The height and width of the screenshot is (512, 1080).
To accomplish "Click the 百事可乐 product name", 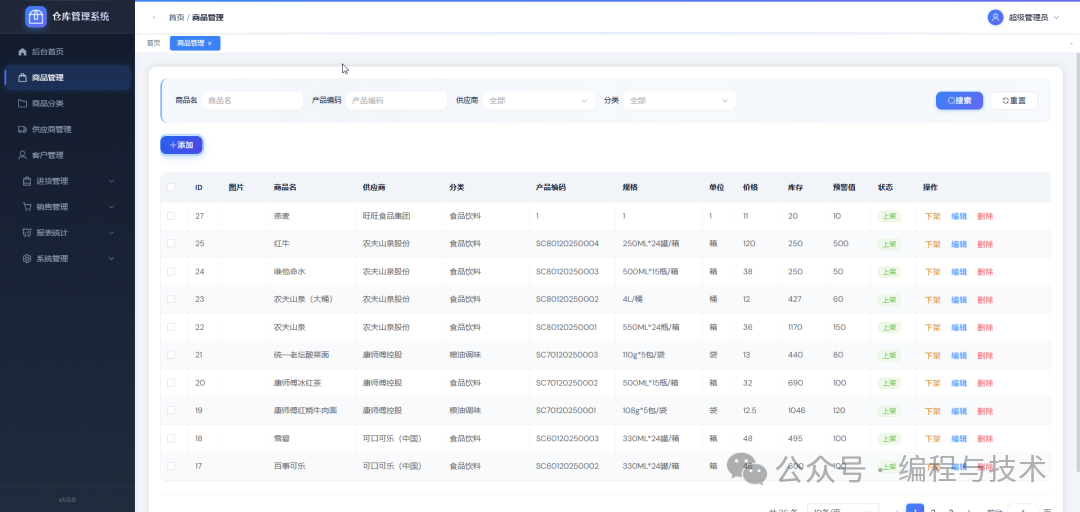I will 290,467.
